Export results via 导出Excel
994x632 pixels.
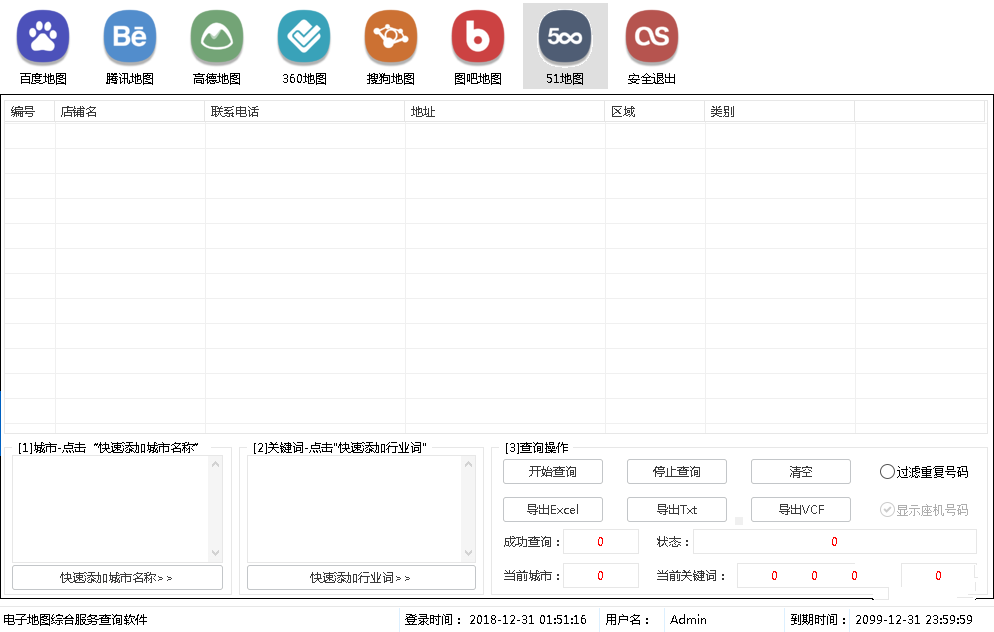click(553, 510)
